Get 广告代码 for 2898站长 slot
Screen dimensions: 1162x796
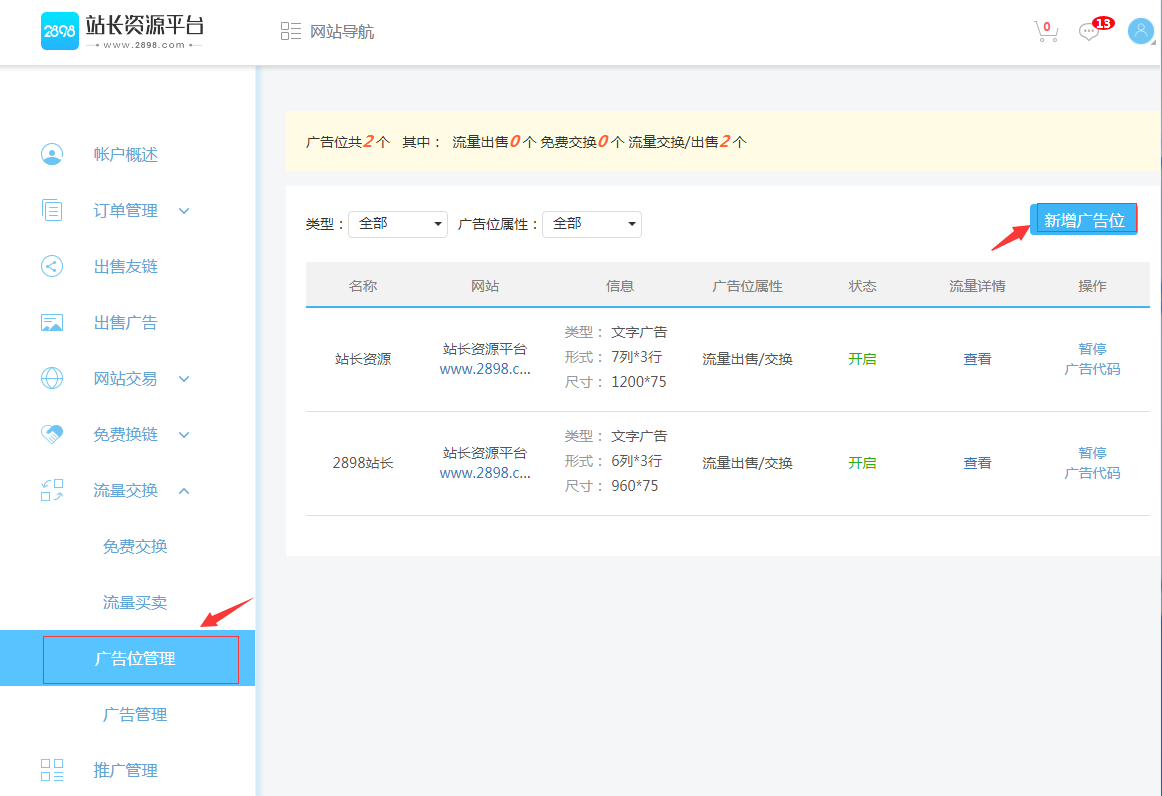click(x=1092, y=473)
